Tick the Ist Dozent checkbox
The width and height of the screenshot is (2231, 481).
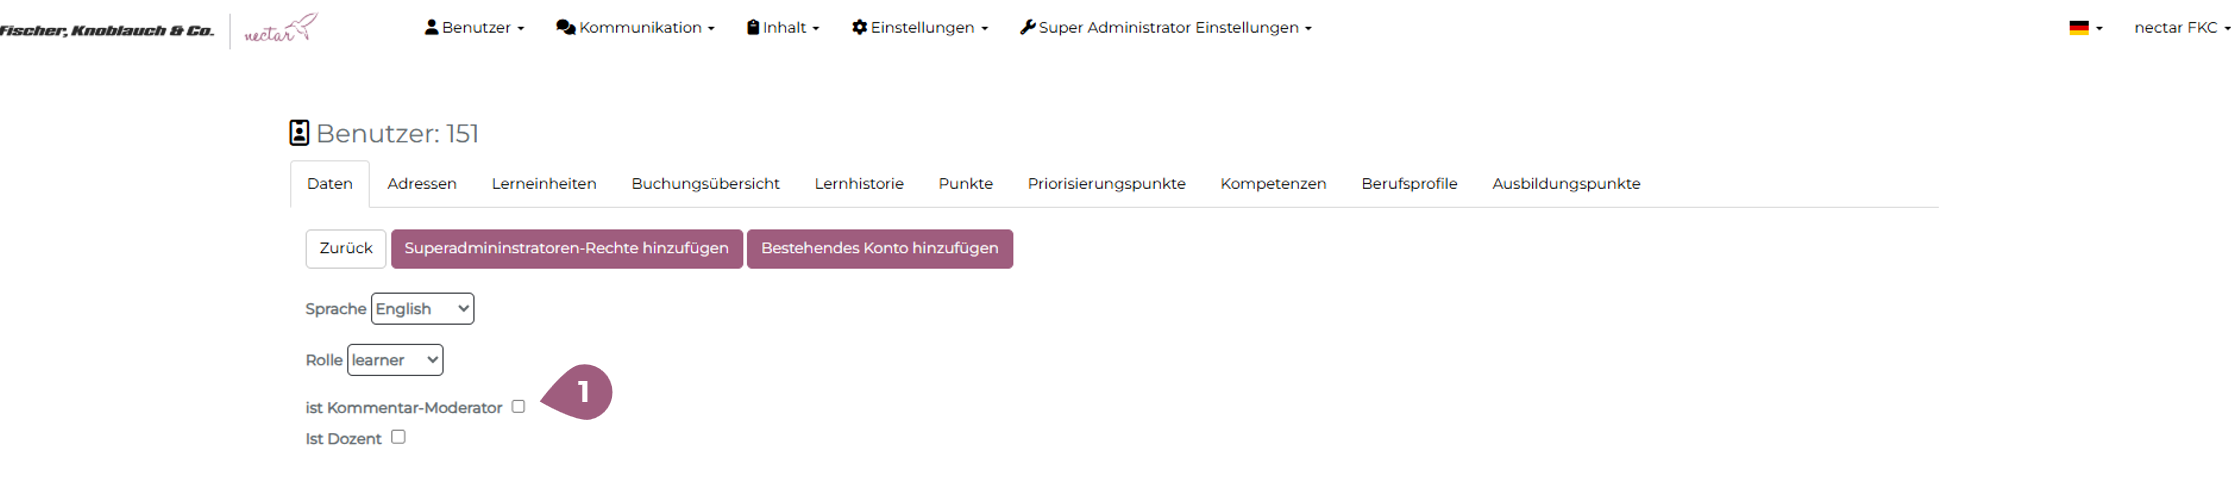click(398, 437)
